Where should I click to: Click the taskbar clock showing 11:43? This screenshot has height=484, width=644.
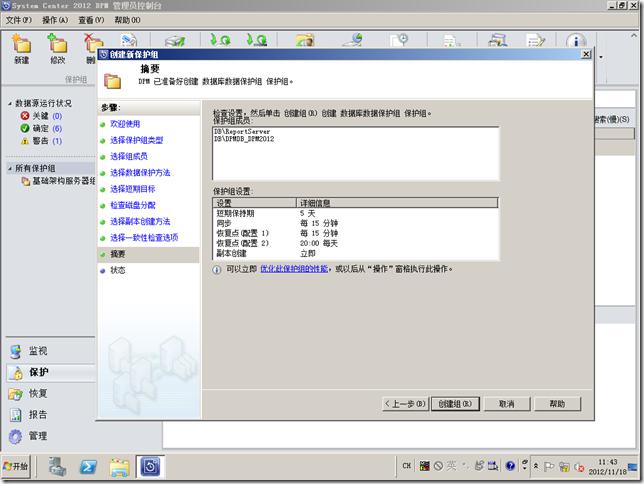[608, 467]
